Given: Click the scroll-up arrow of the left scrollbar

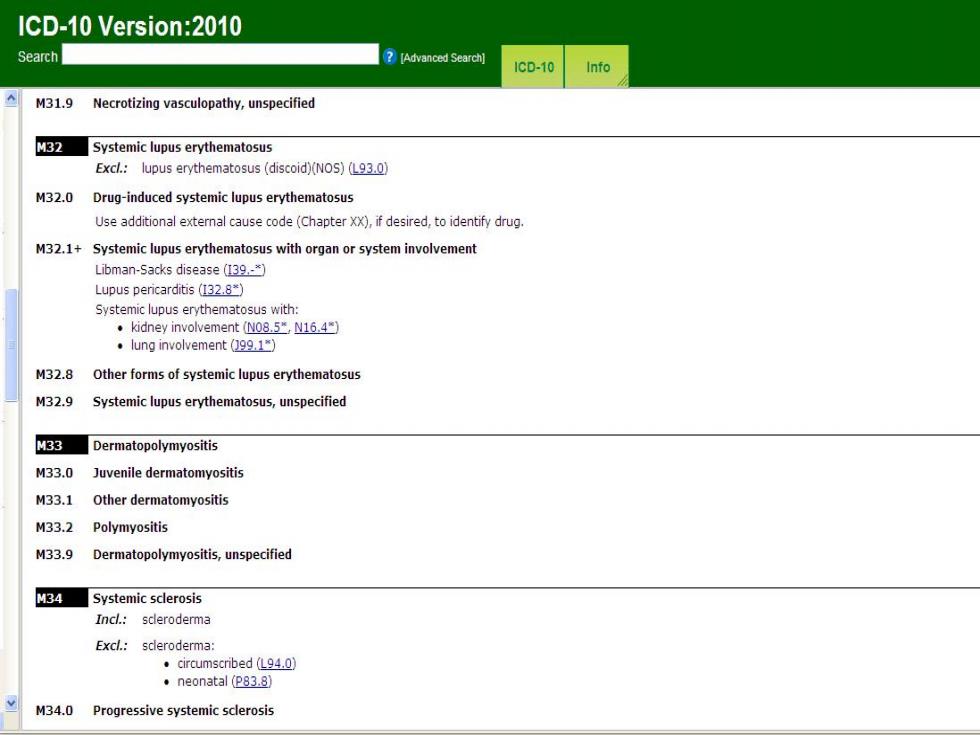Looking at the screenshot, I should tap(11, 98).
